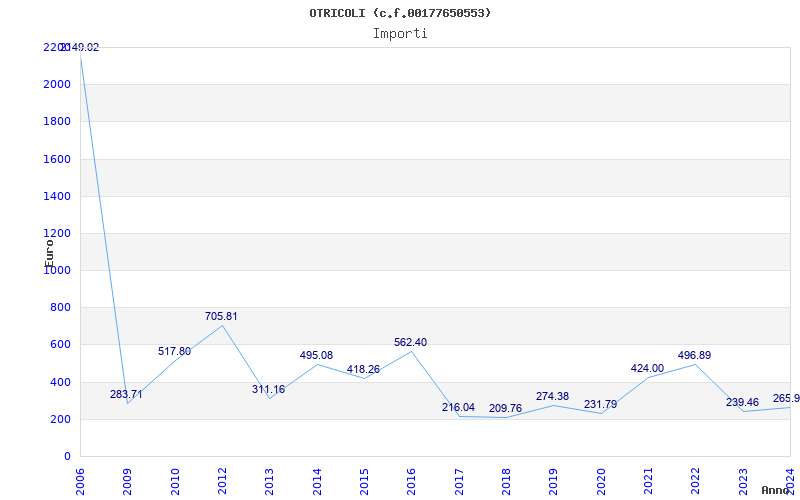Click the 200 value on Euro axis
This screenshot has width=800, height=500.
coord(60,419)
